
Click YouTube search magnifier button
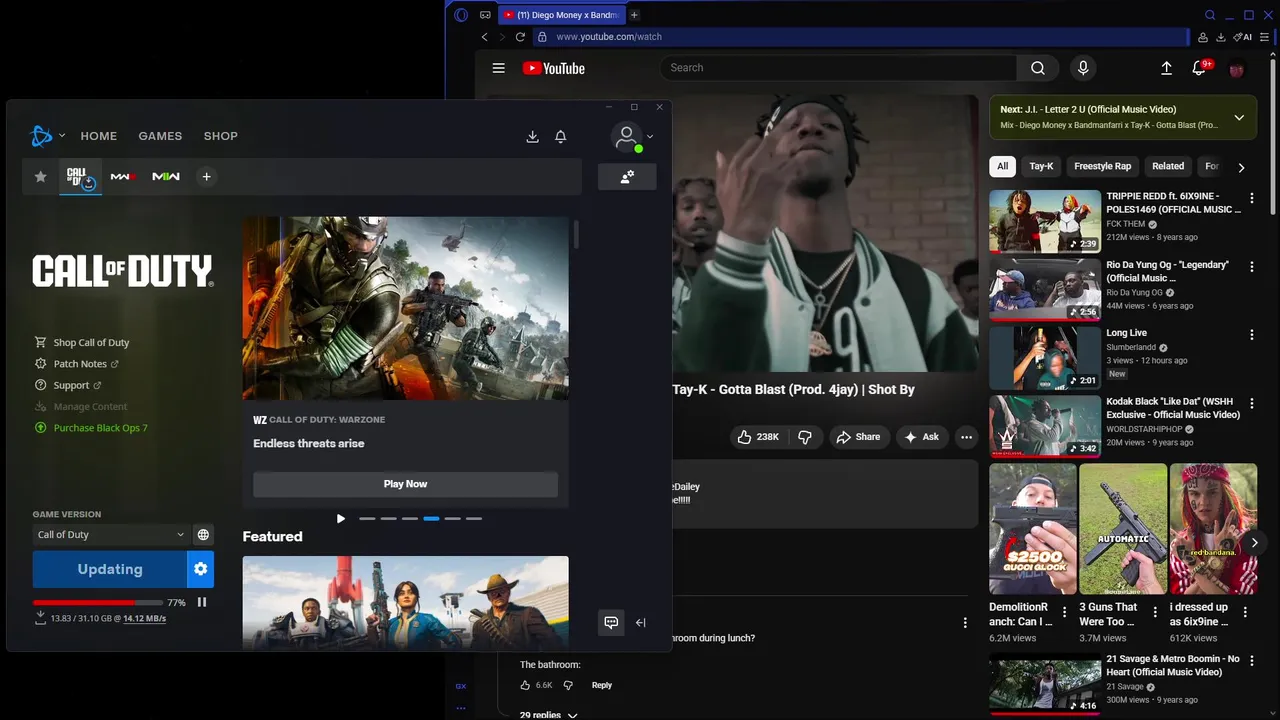click(x=1038, y=68)
